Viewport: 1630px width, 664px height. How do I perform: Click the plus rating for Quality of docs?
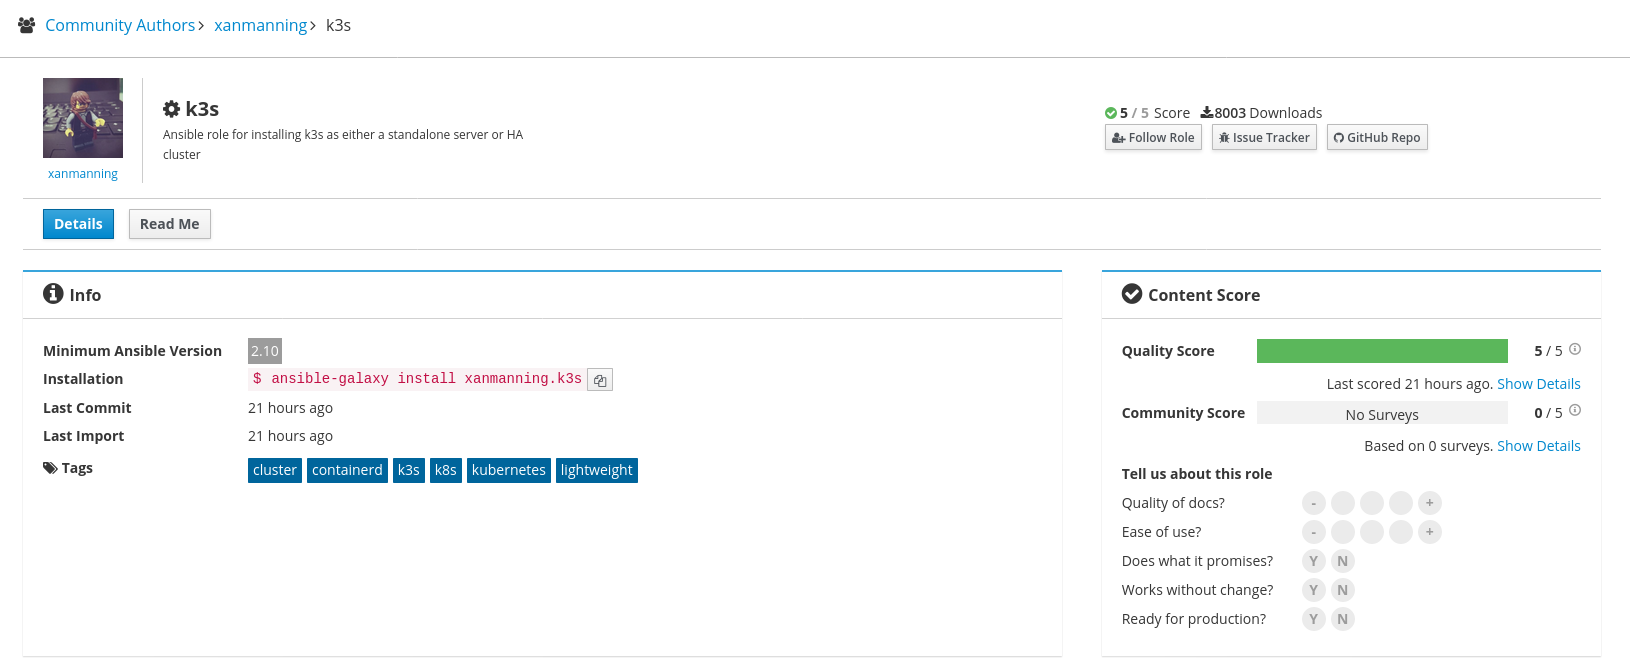[x=1430, y=503]
